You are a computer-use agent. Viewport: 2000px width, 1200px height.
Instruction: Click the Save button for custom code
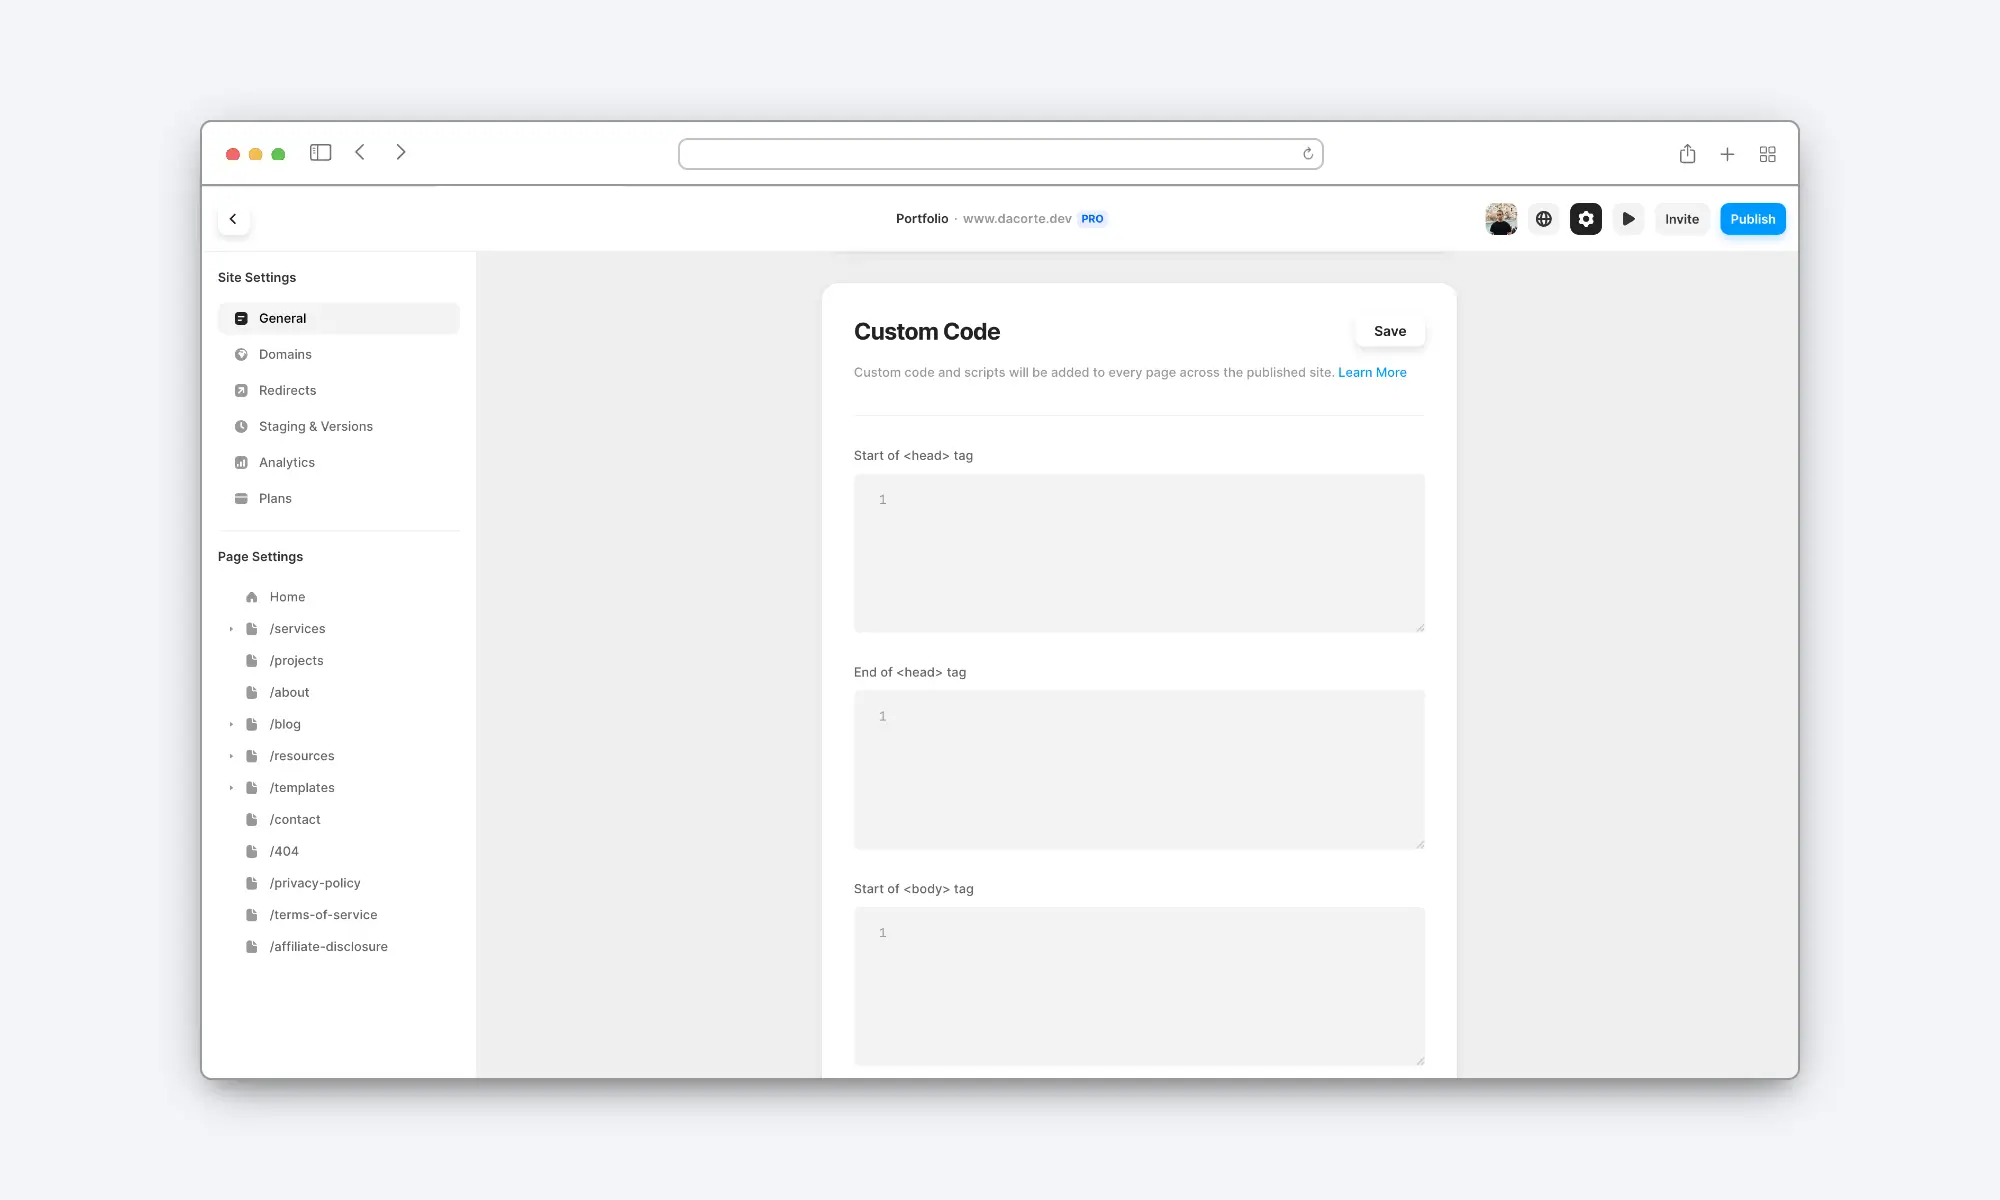[1389, 330]
